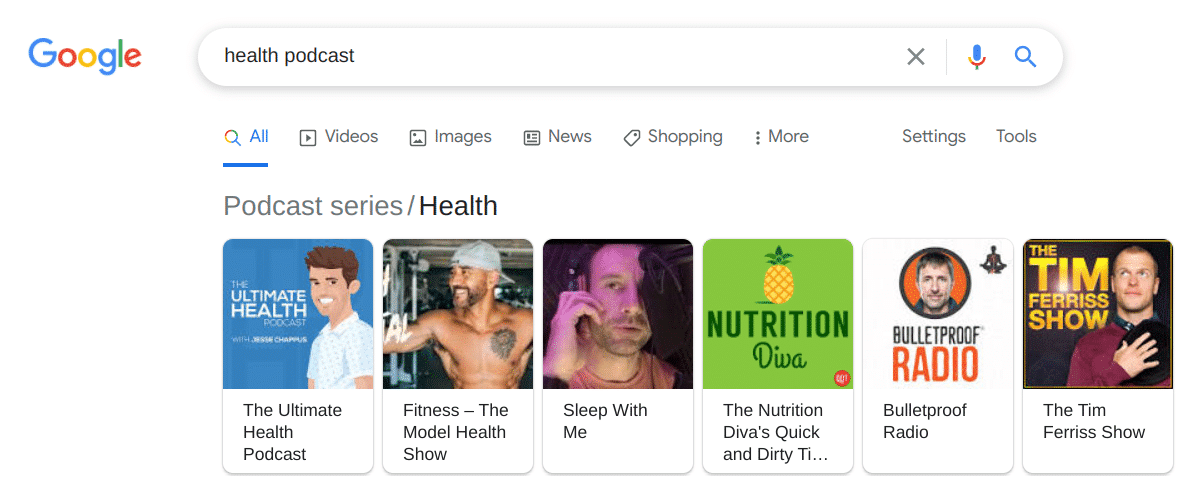Click the Google logo
This screenshot has height=503, width=1178.
[x=85, y=55]
